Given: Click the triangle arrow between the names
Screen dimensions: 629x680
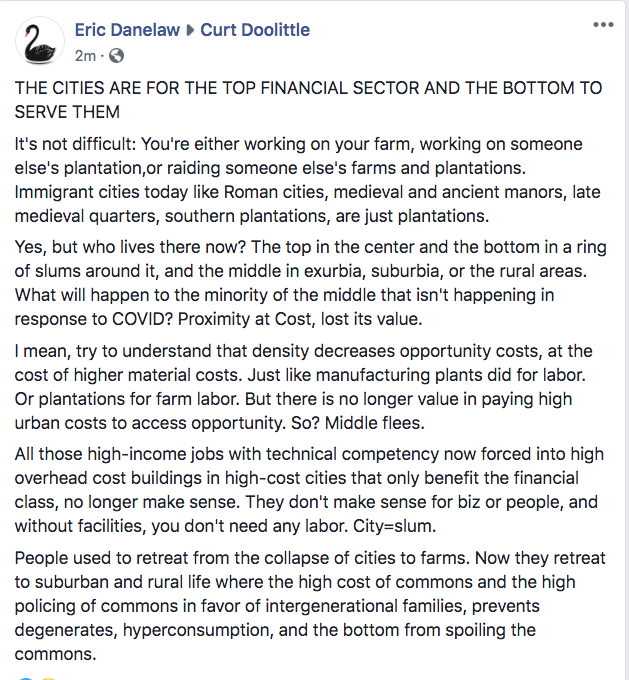Looking at the screenshot, I should 190,30.
